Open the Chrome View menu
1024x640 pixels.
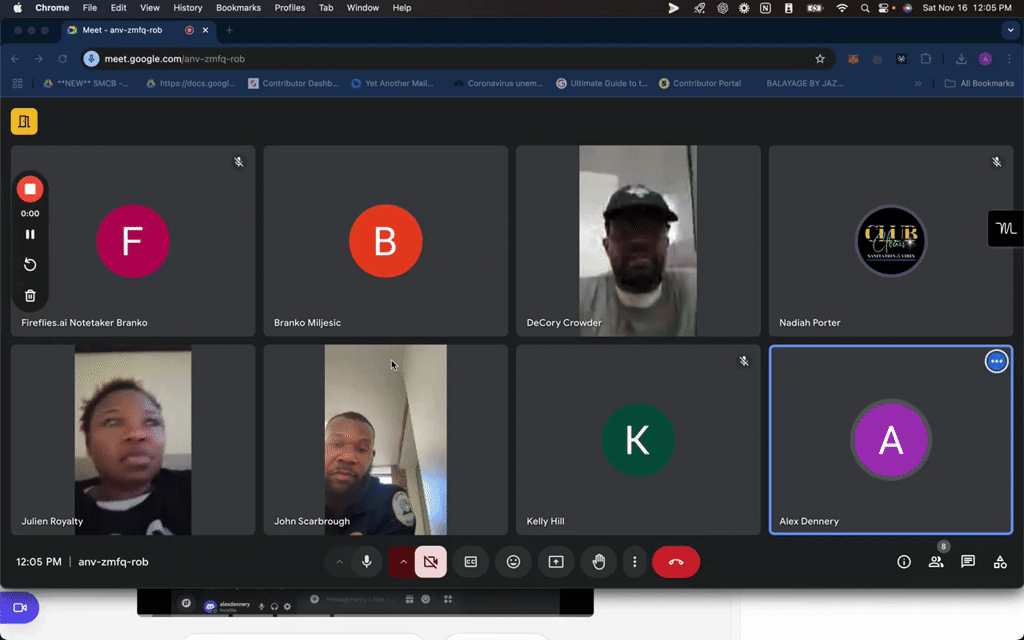149,8
